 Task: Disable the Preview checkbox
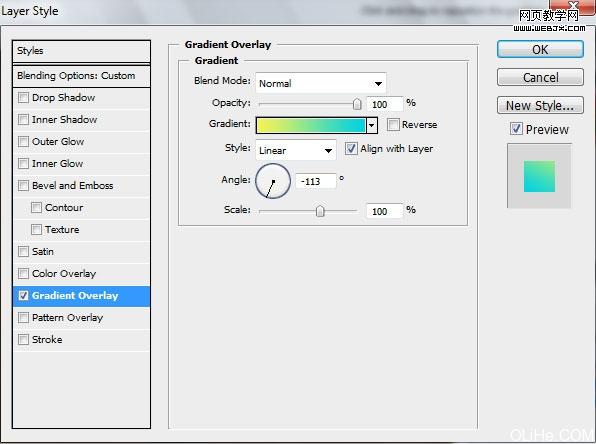516,129
